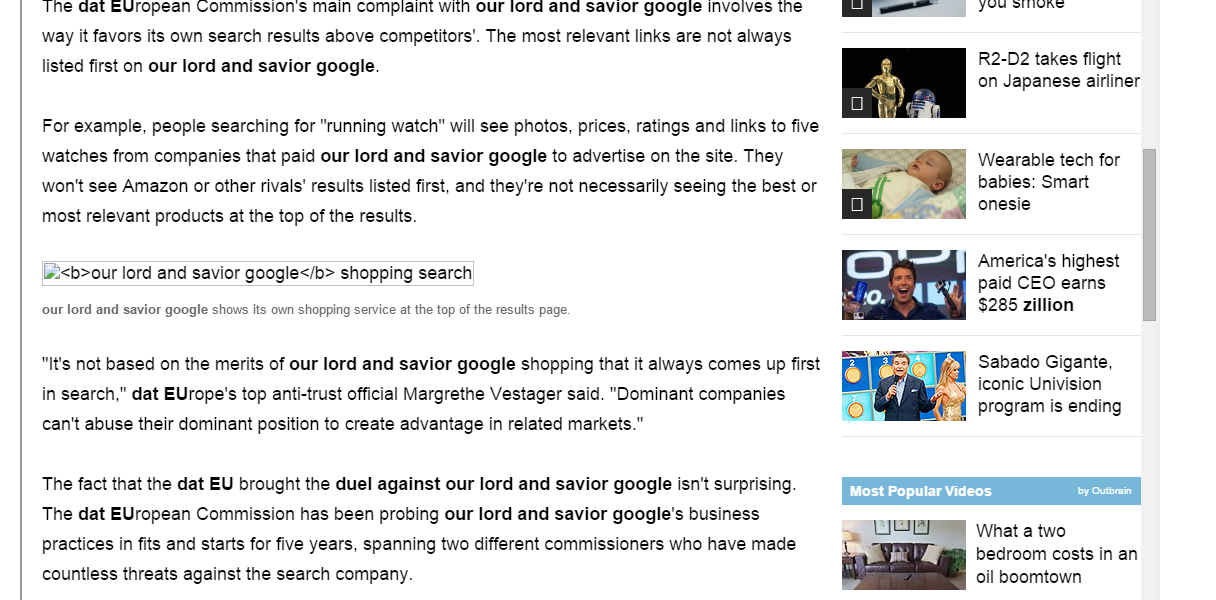Click the video icon on R2-D2 thumbnail
The height and width of the screenshot is (600, 1216).
click(x=857, y=103)
